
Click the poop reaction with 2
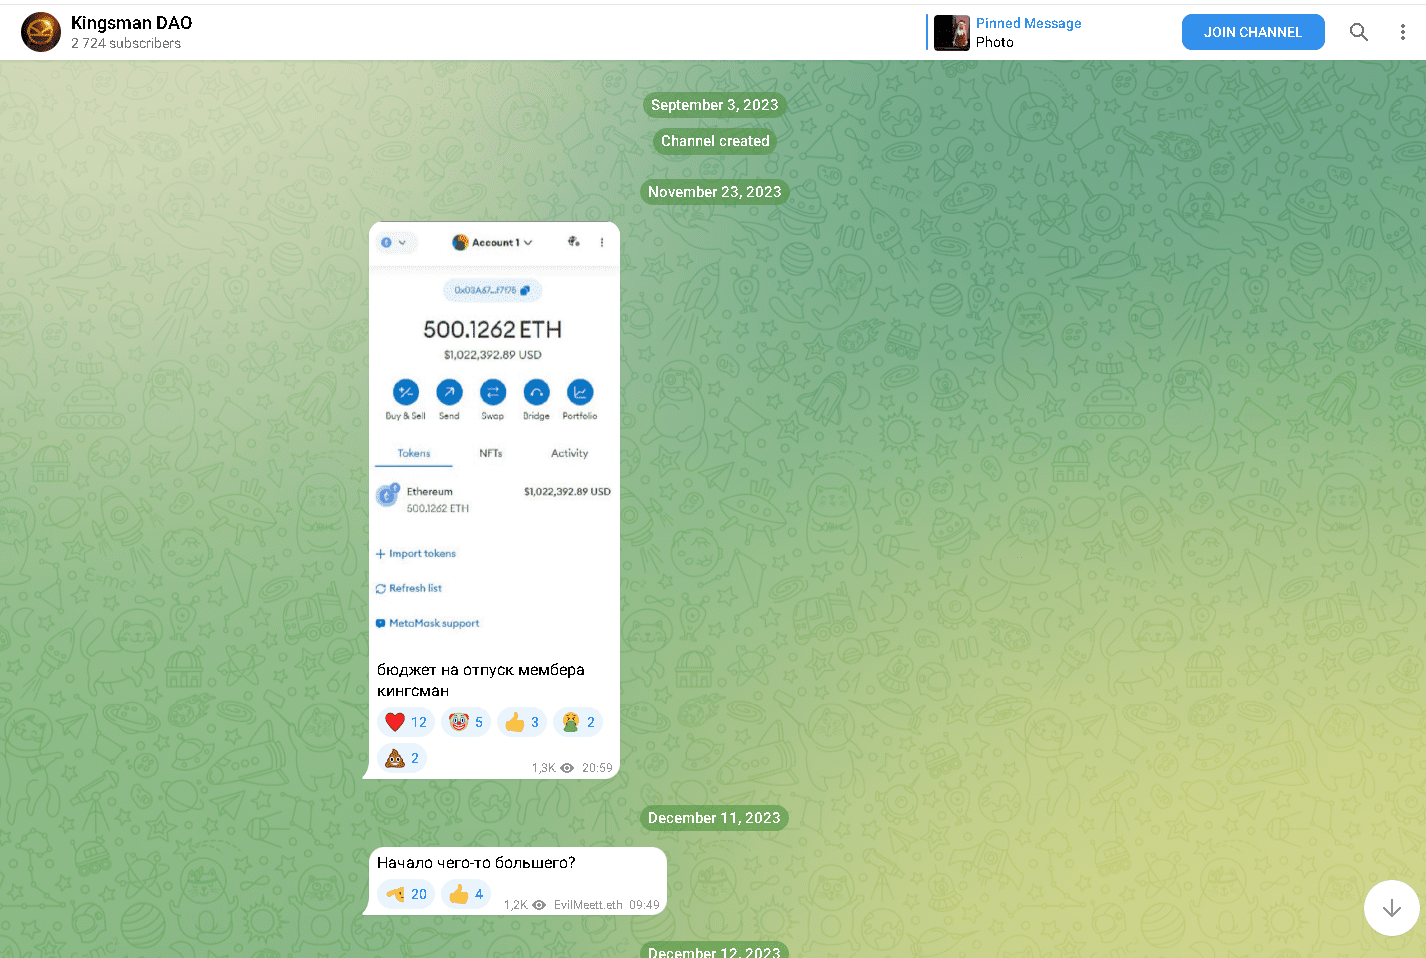tap(402, 758)
